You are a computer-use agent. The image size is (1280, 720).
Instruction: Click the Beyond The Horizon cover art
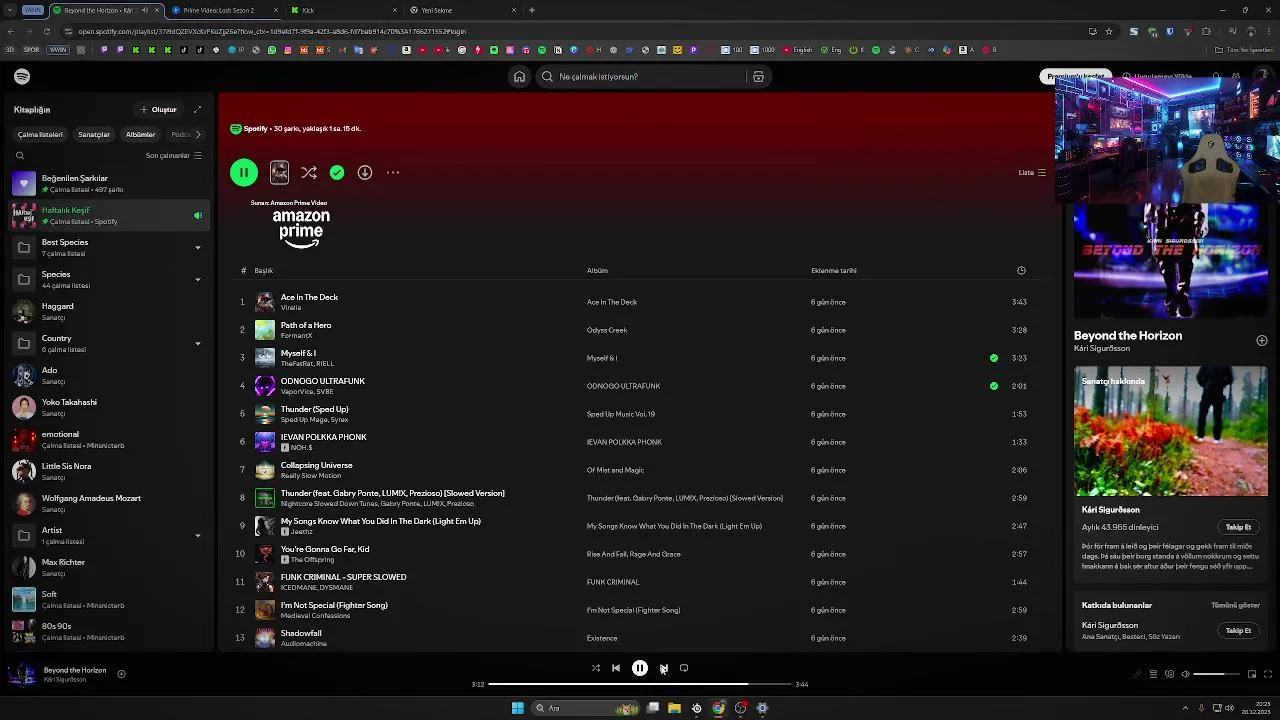[x=1171, y=260]
